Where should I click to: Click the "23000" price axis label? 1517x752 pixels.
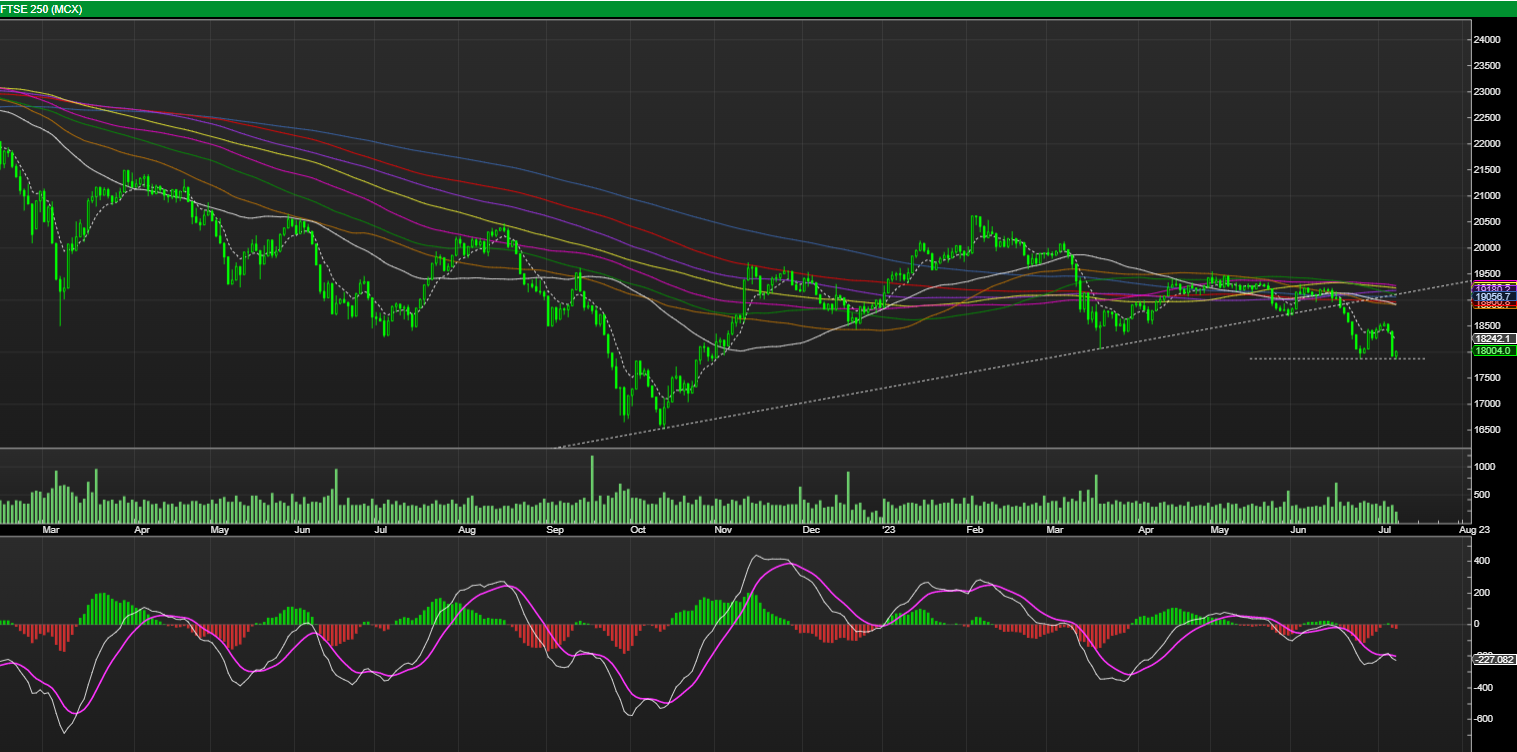[x=1487, y=92]
